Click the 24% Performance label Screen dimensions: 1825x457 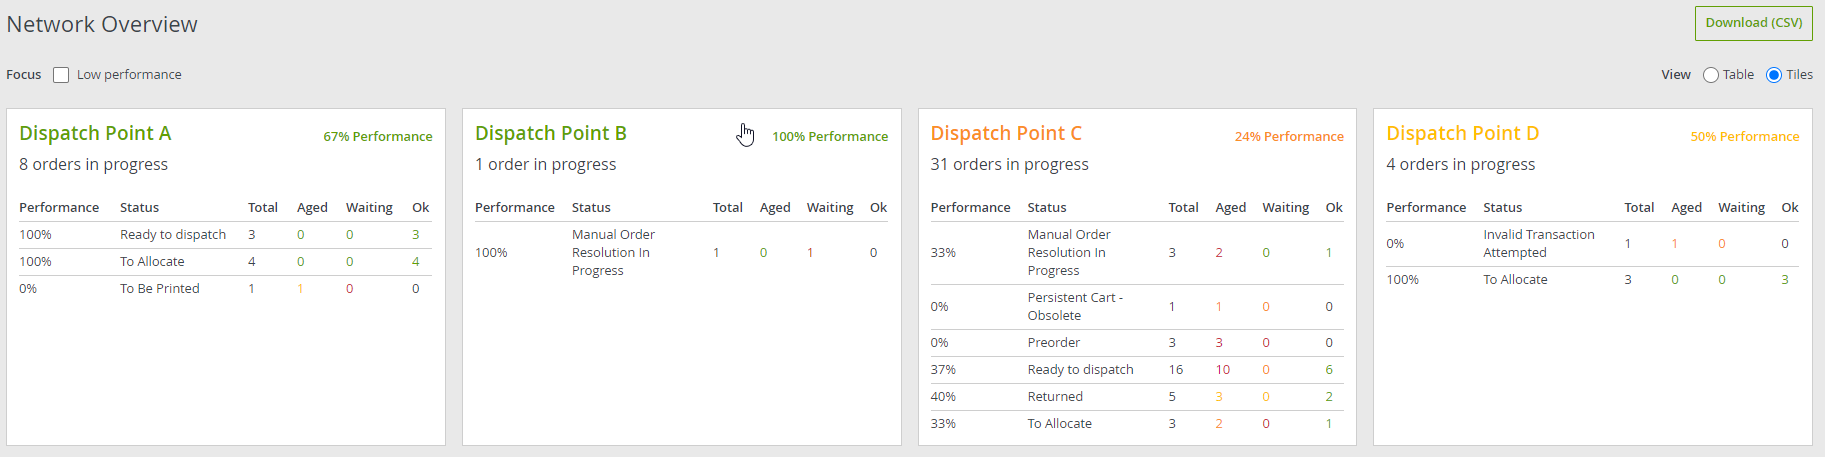point(1289,136)
